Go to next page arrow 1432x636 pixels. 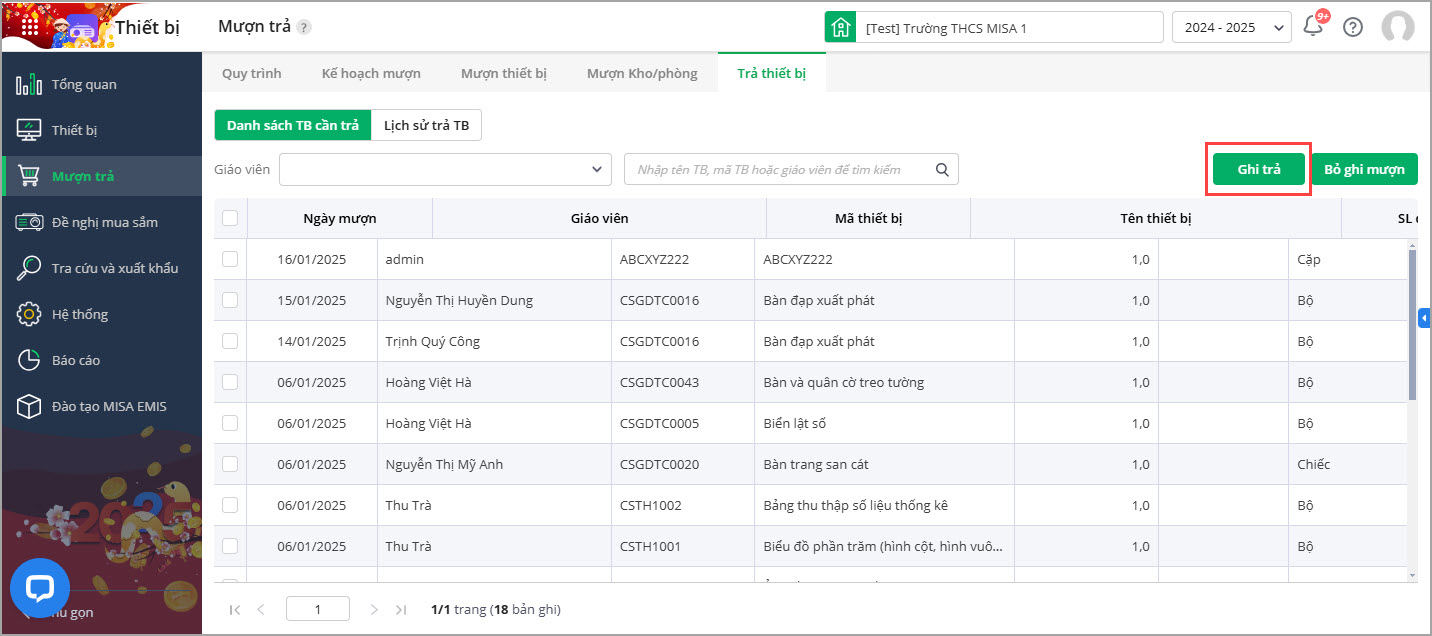(374, 609)
